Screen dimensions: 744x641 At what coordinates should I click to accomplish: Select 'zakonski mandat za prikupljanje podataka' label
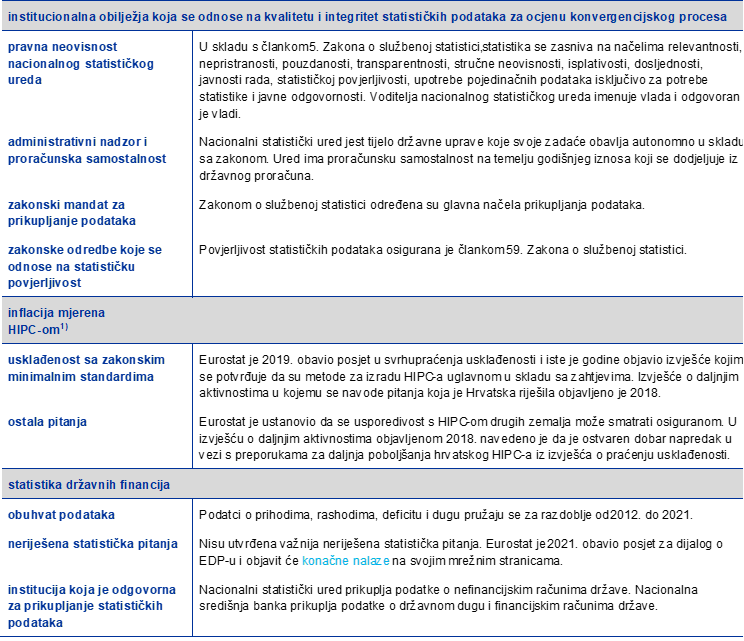point(71,212)
